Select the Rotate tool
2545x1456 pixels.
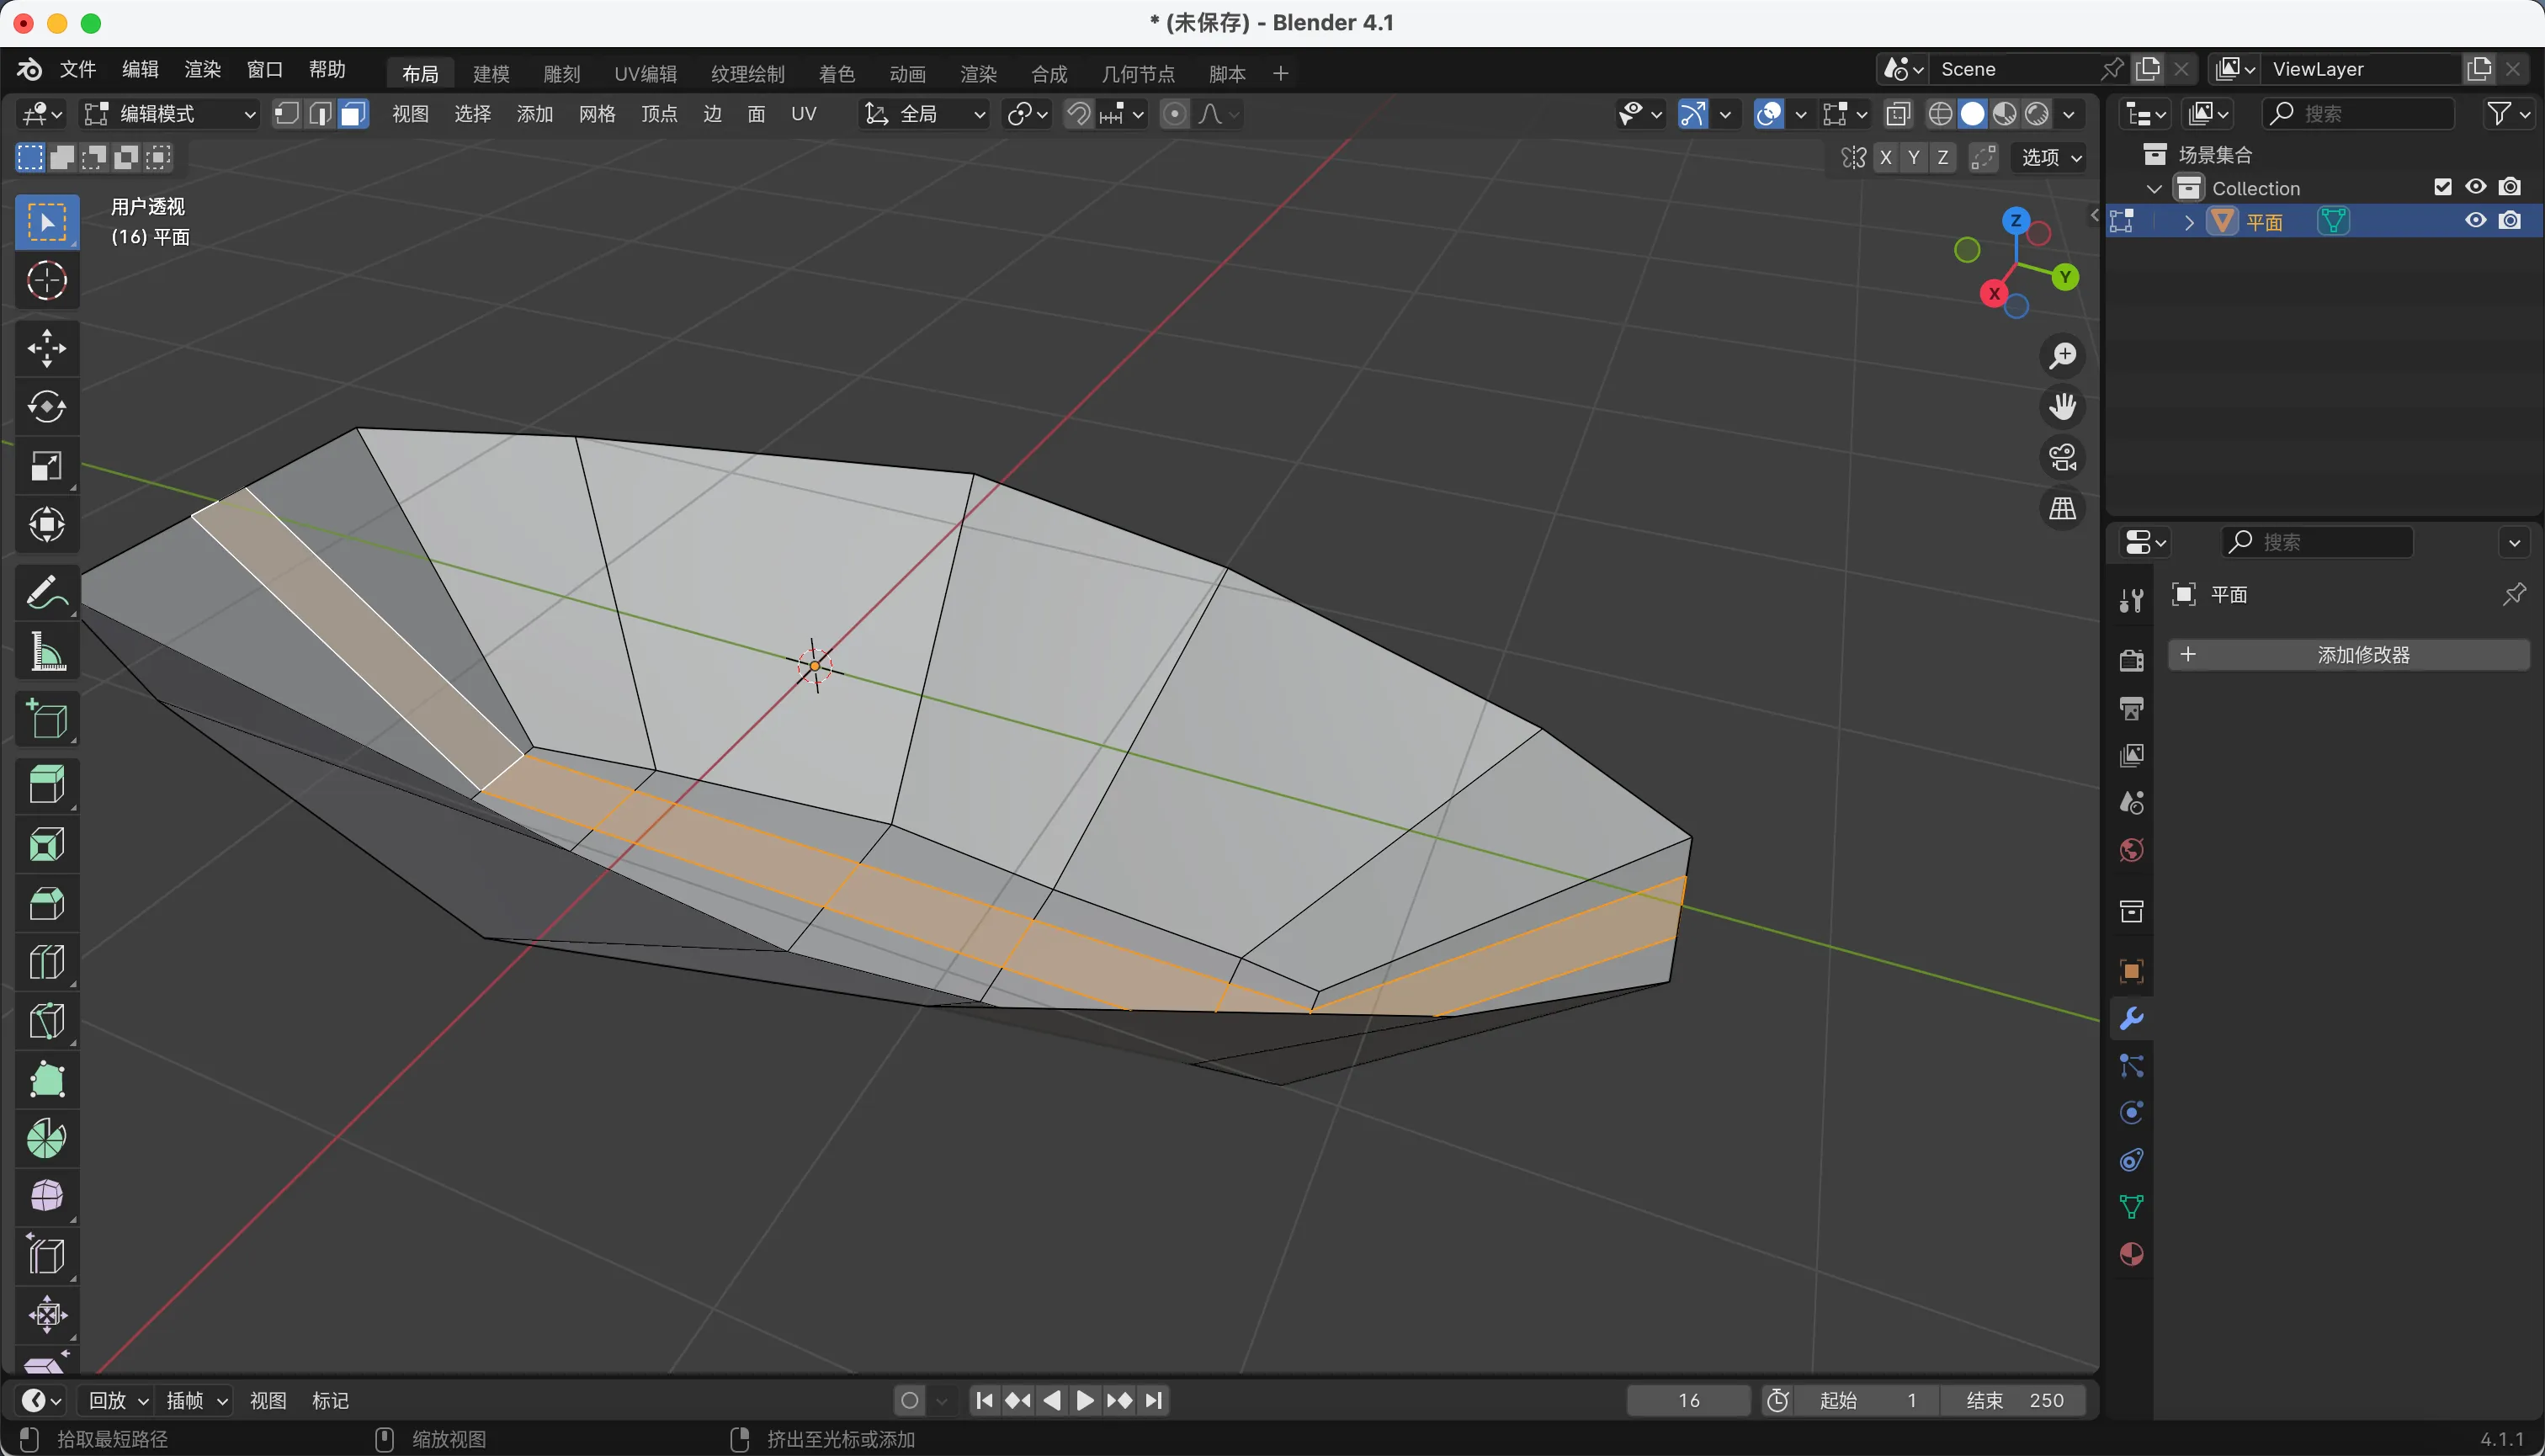click(x=47, y=407)
